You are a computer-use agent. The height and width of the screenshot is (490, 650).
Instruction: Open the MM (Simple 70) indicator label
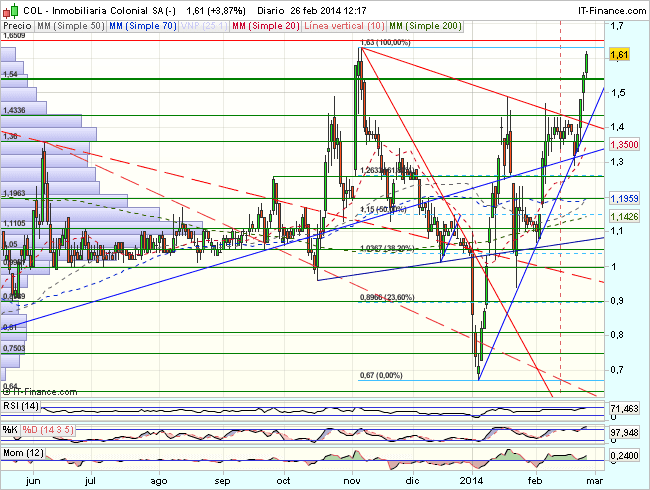pyautogui.click(x=143, y=26)
